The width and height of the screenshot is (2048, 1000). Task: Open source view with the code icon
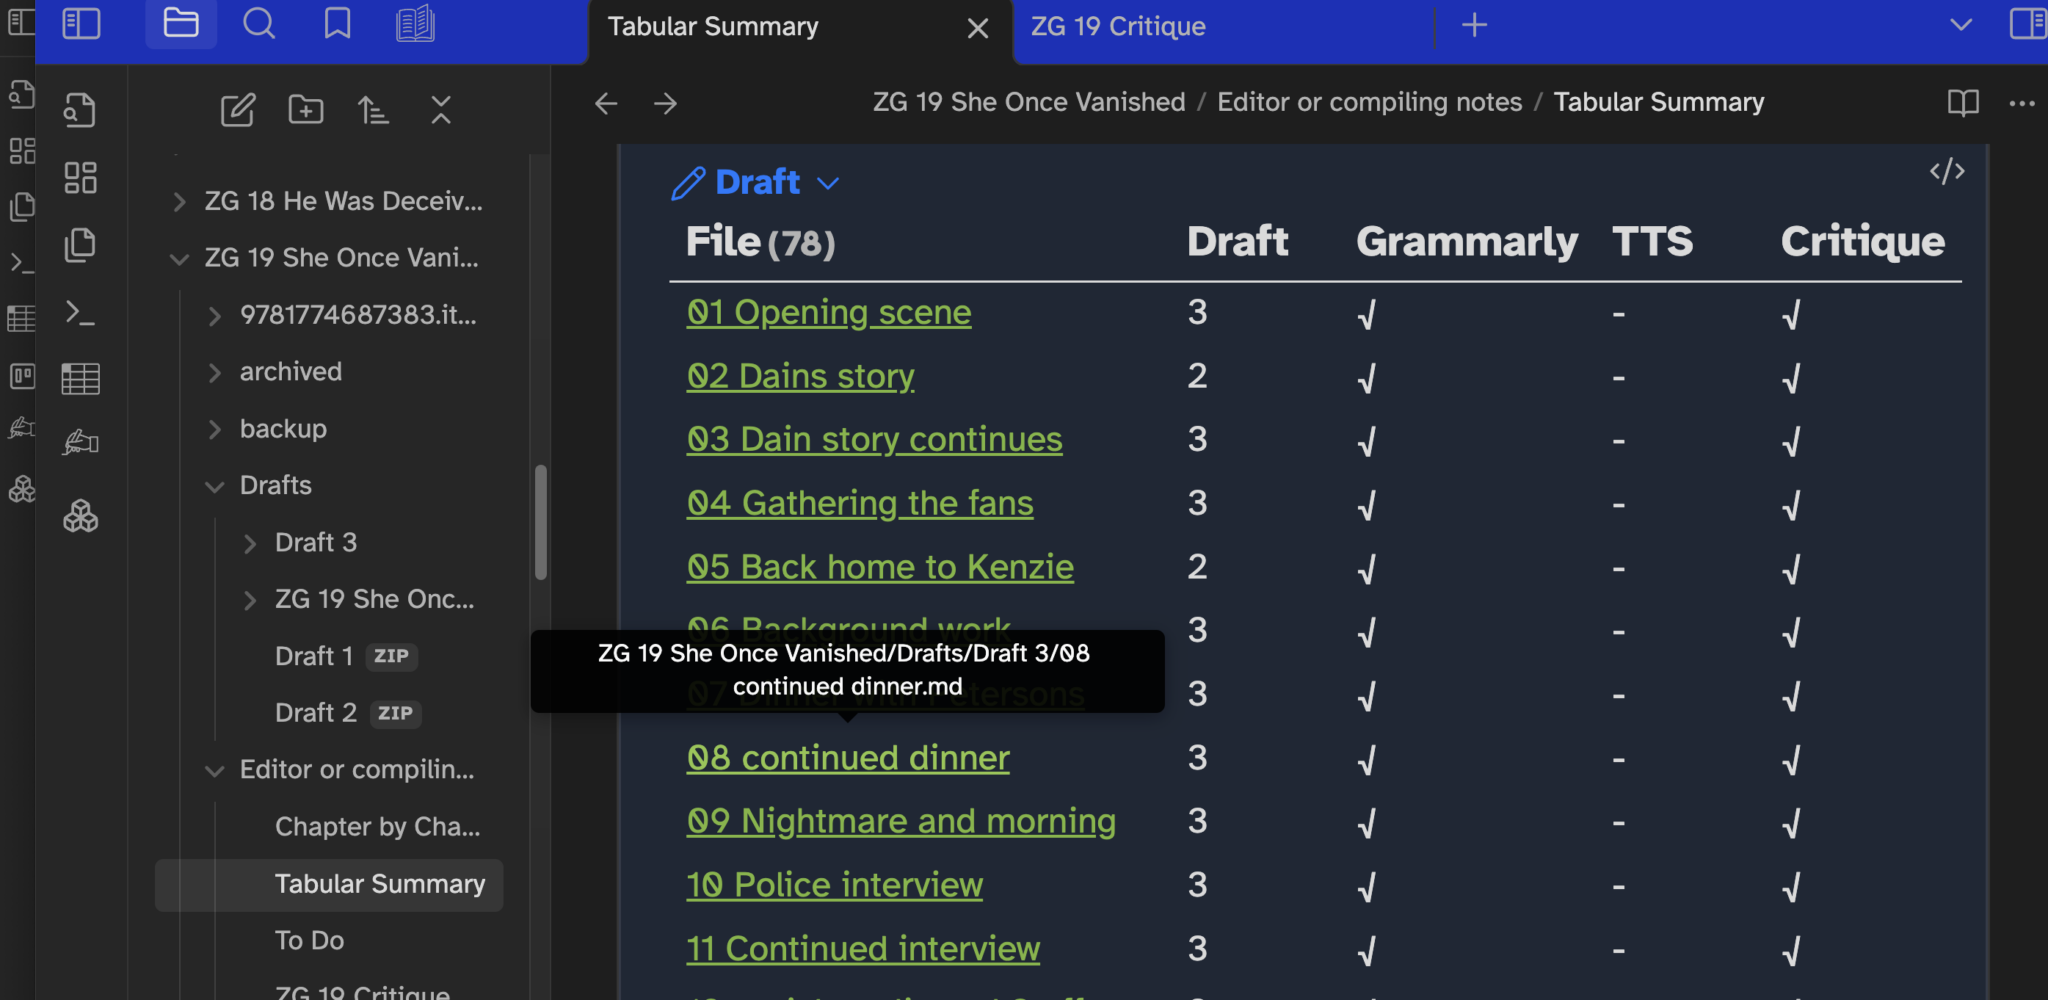pos(1948,171)
